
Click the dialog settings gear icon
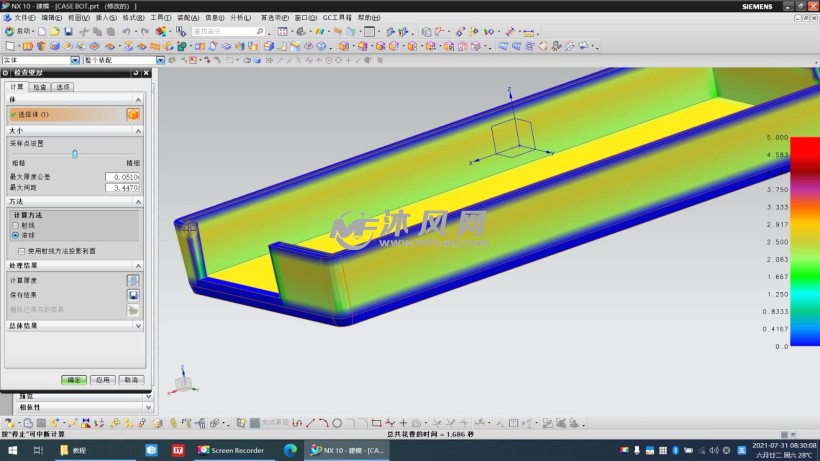(x=5, y=73)
